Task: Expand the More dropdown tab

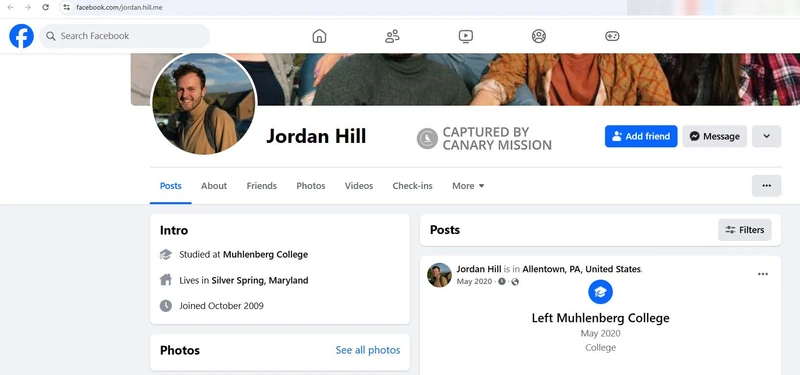Action: tap(468, 186)
